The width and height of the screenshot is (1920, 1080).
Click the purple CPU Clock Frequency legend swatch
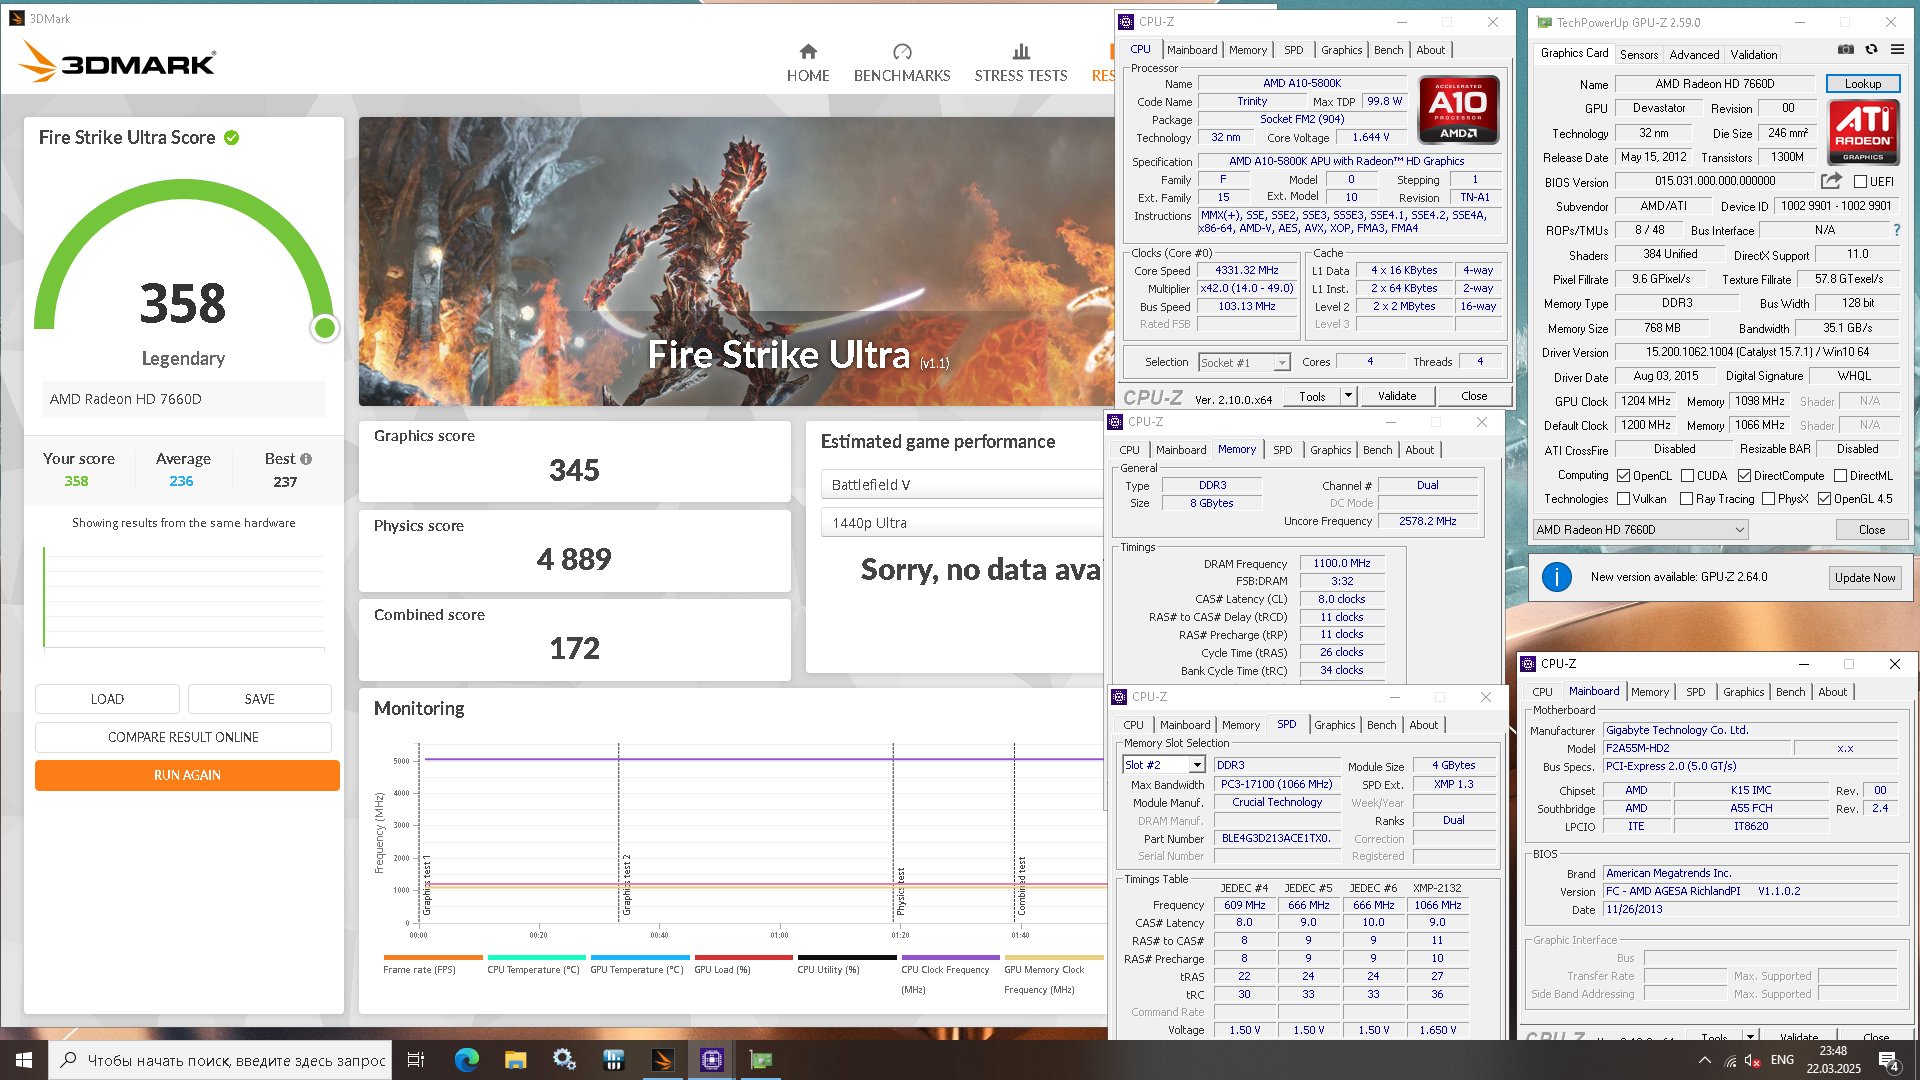pyautogui.click(x=950, y=957)
